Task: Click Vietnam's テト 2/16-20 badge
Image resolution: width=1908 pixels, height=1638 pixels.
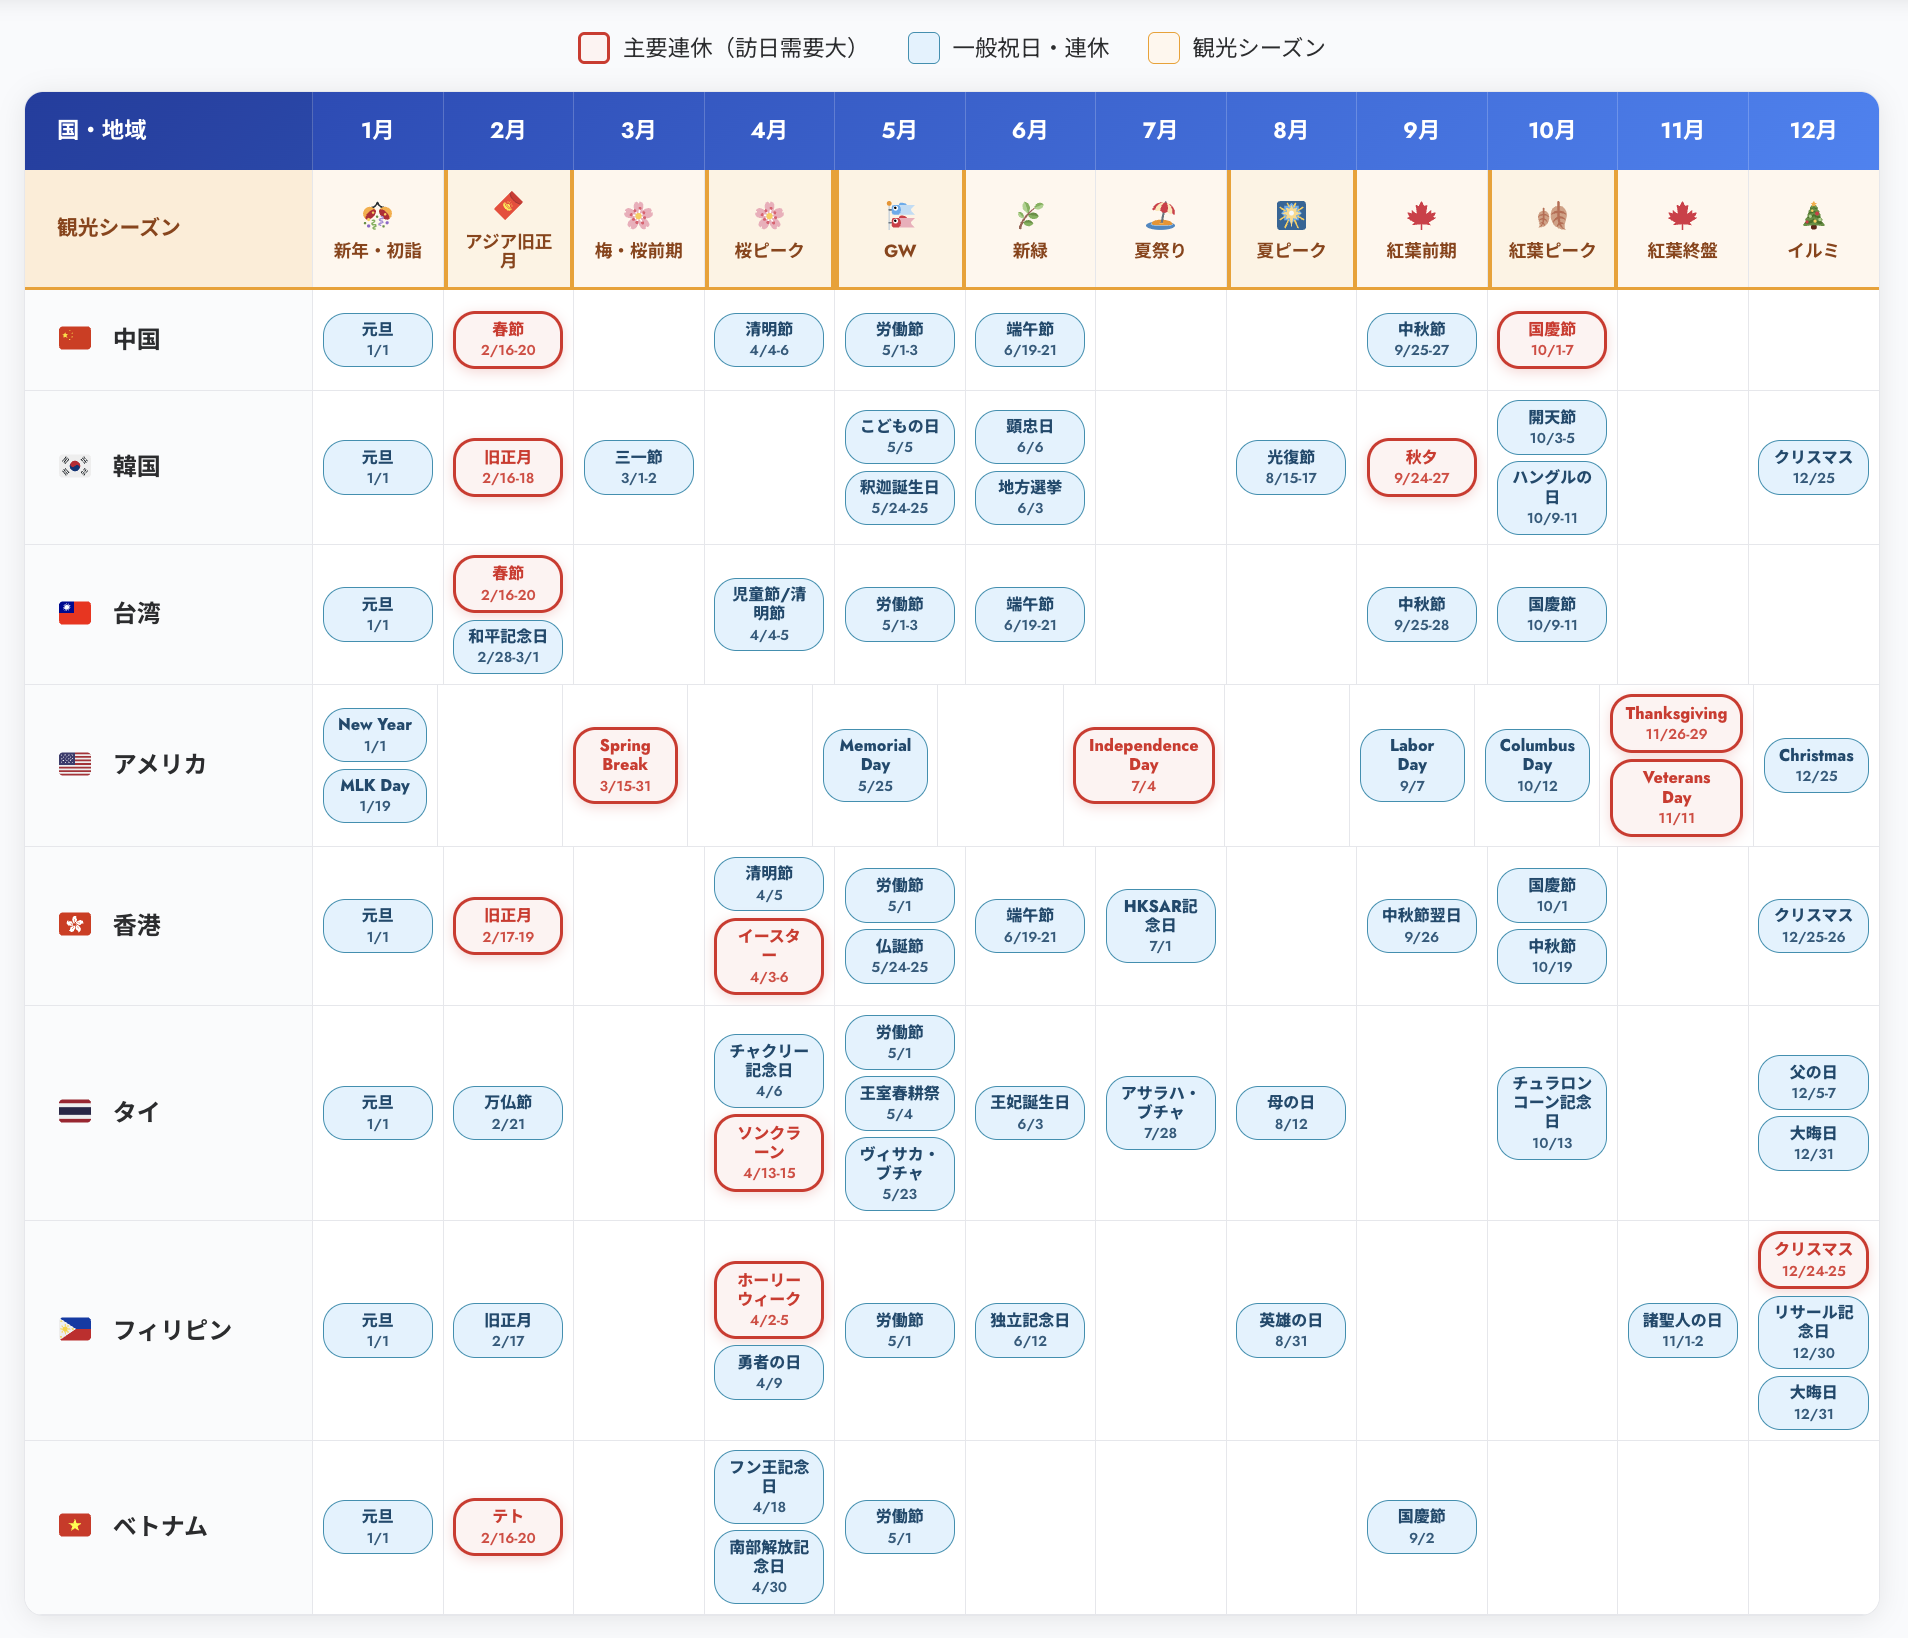Action: pos(508,1527)
